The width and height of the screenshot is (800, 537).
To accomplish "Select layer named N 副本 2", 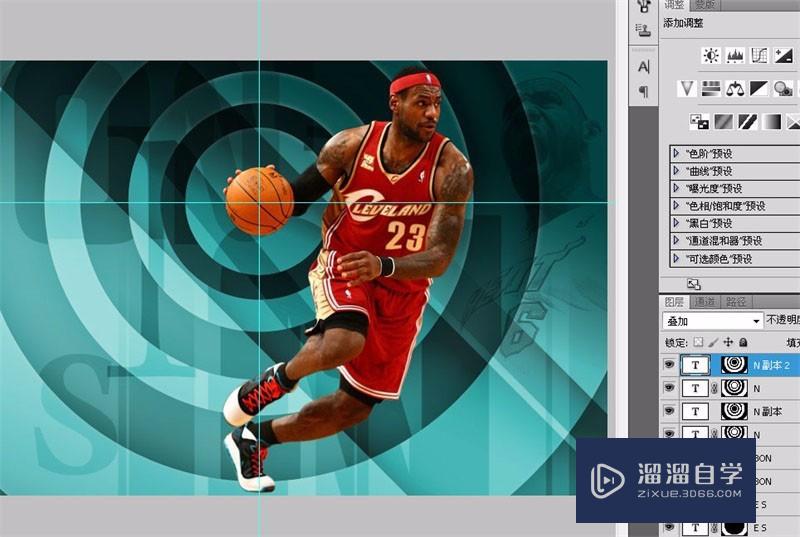I will (x=771, y=365).
